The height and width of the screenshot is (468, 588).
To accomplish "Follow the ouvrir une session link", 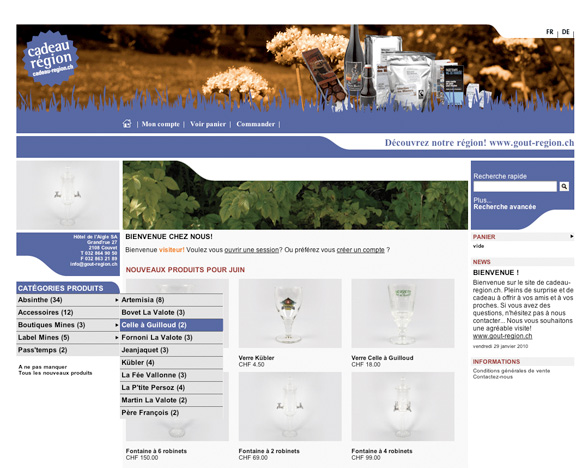I will 251,250.
